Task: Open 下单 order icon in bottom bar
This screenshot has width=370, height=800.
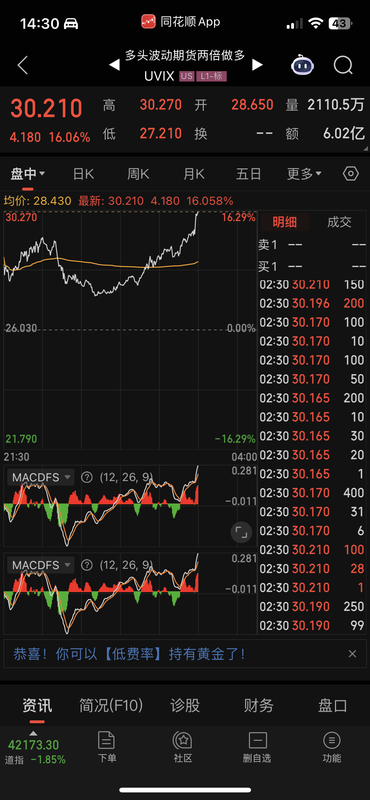Action: click(x=106, y=747)
